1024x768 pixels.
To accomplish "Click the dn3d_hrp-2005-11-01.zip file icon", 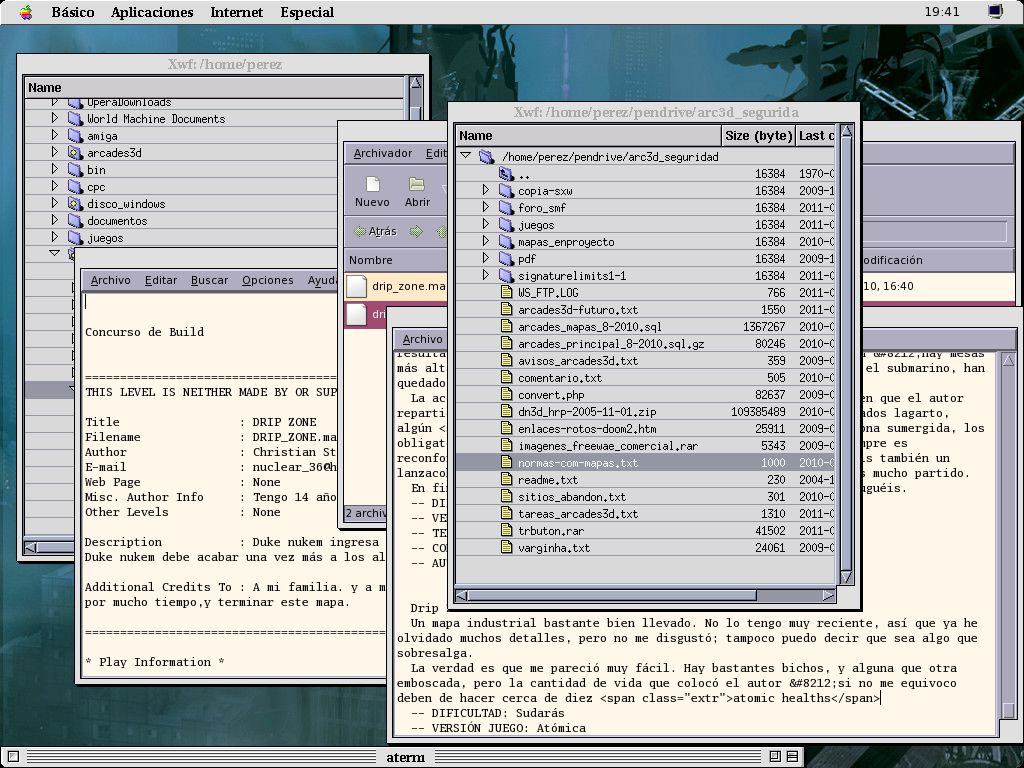I will tap(507, 411).
